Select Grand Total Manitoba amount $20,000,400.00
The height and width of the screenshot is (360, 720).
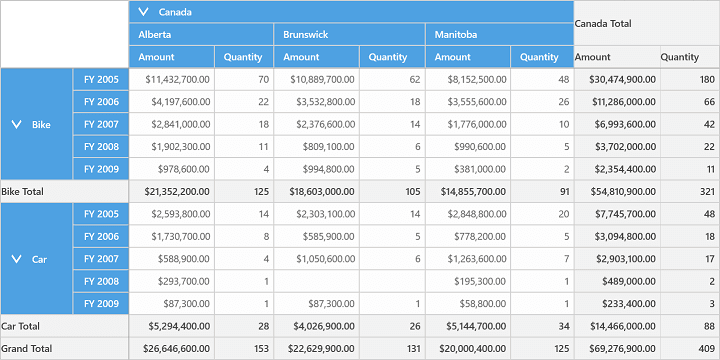pos(468,349)
